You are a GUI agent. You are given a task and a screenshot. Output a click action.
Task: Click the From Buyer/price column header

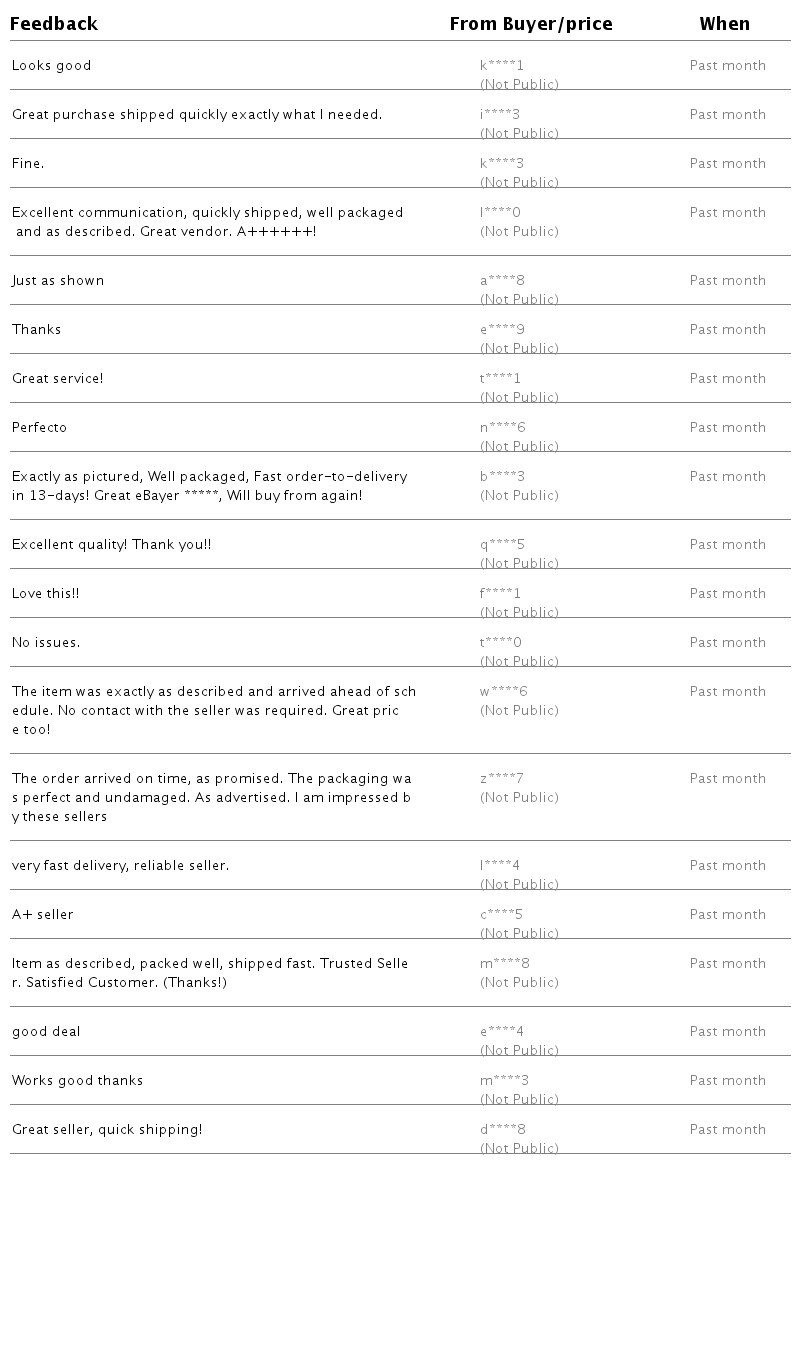[x=530, y=24]
